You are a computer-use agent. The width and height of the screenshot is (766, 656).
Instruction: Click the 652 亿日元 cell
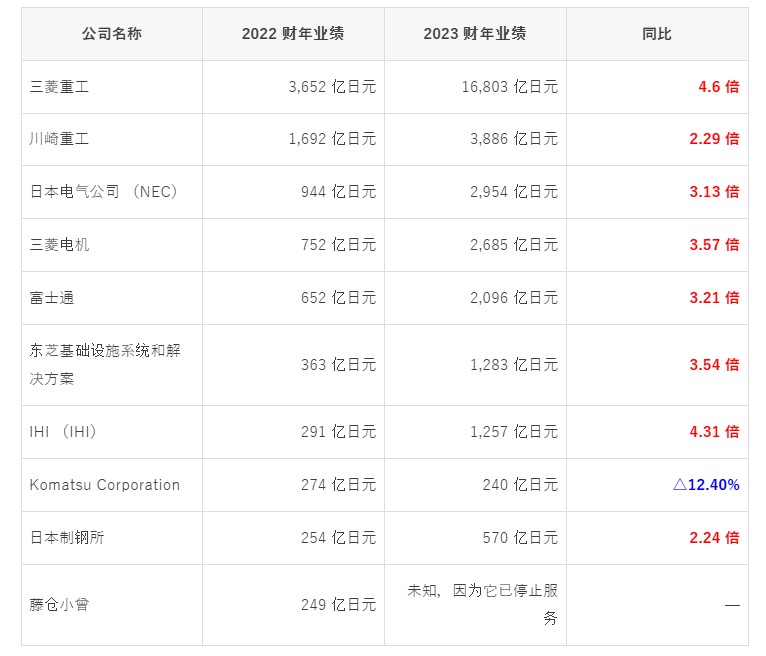[294, 298]
